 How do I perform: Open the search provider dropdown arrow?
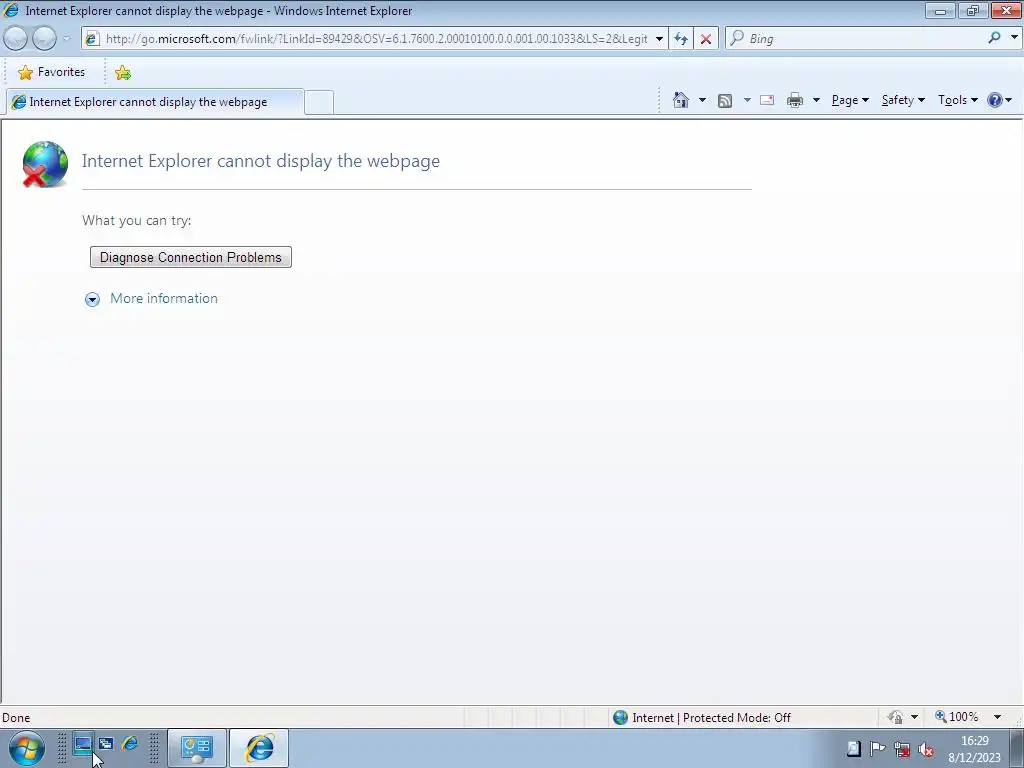click(1014, 39)
